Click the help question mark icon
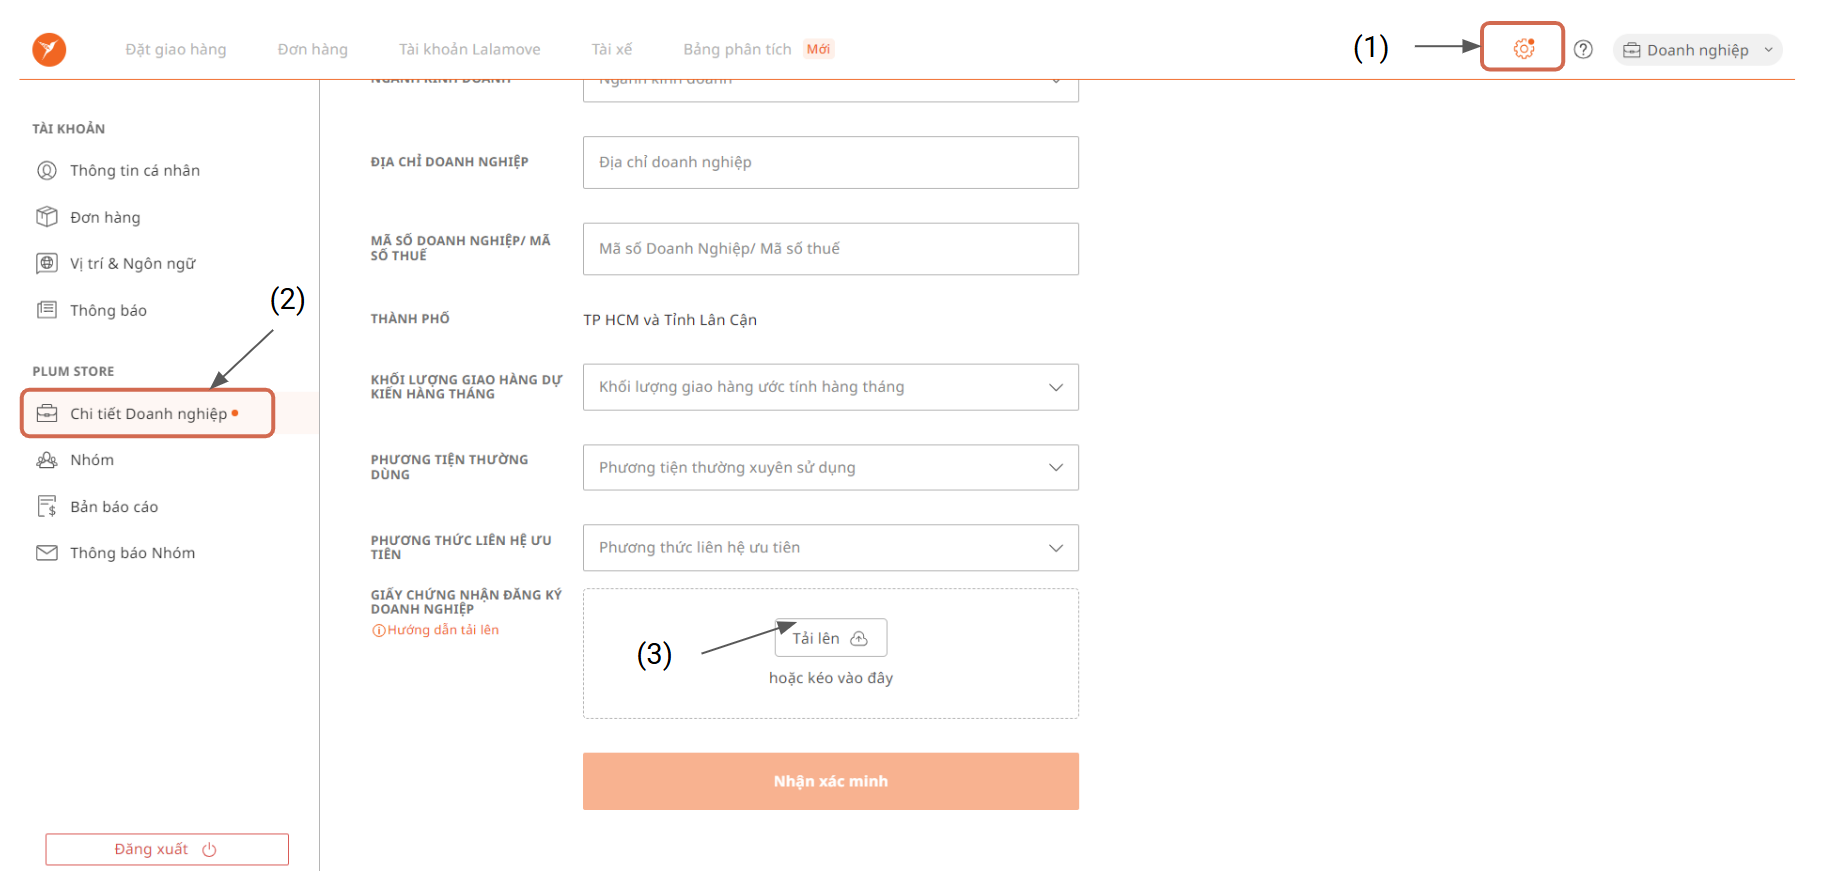Viewport: 1847px width, 878px height. click(1583, 49)
